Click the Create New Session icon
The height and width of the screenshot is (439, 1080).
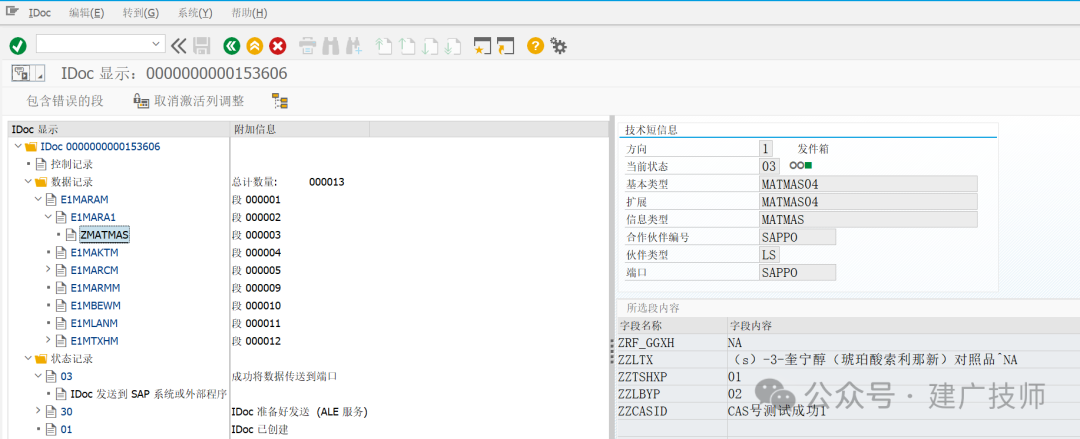(x=482, y=46)
